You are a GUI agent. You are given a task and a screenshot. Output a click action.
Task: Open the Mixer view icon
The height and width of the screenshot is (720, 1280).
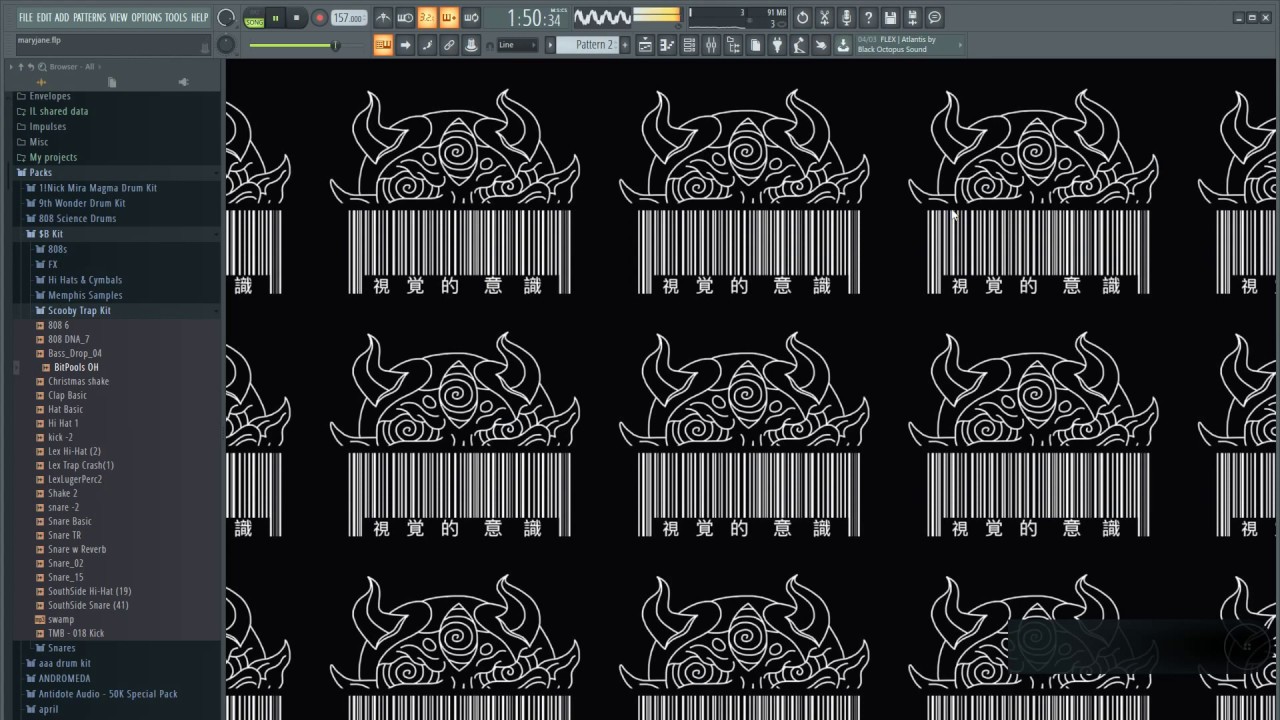click(711, 45)
